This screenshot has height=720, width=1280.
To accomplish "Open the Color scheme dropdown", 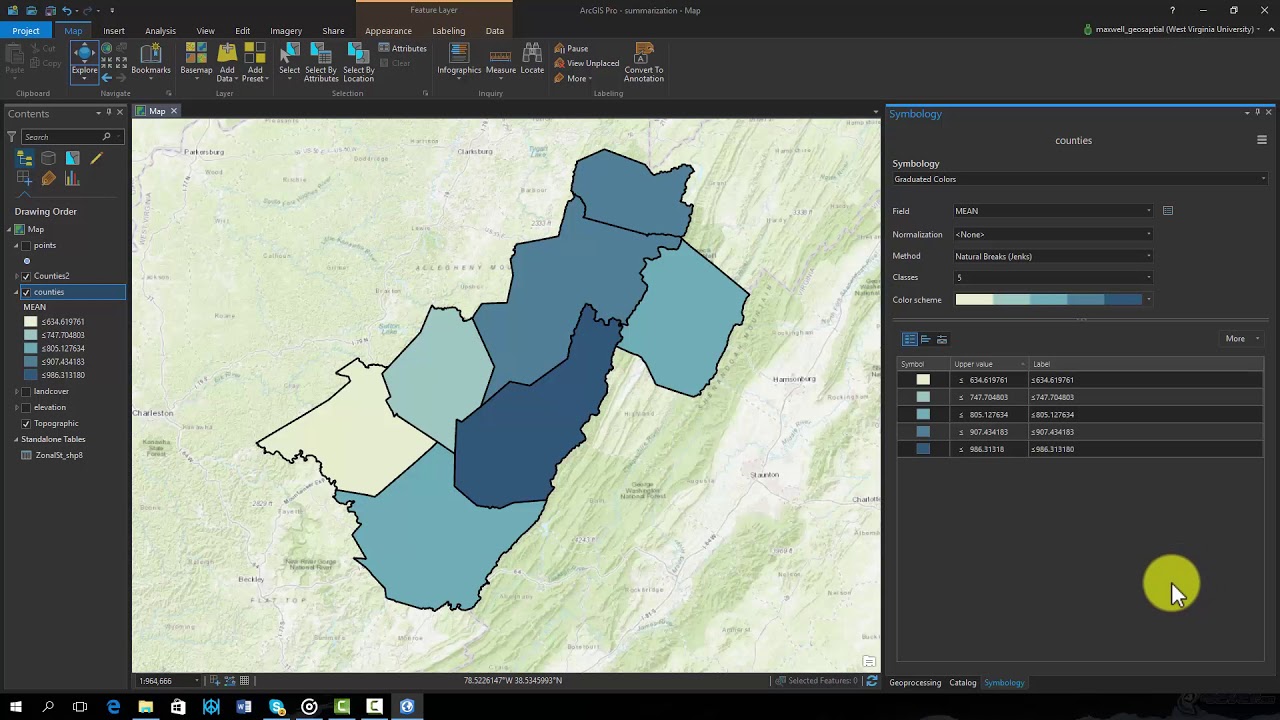I will click(x=1053, y=300).
